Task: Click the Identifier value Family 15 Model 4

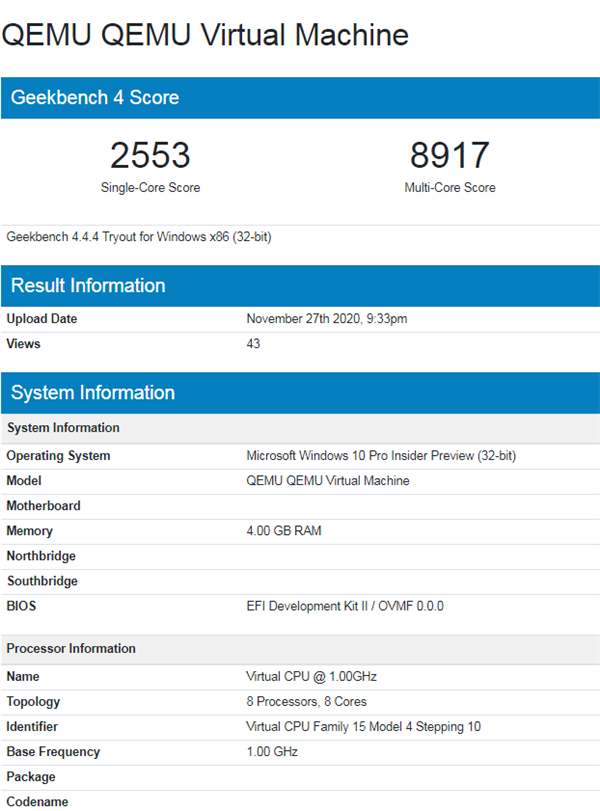Action: click(x=363, y=727)
